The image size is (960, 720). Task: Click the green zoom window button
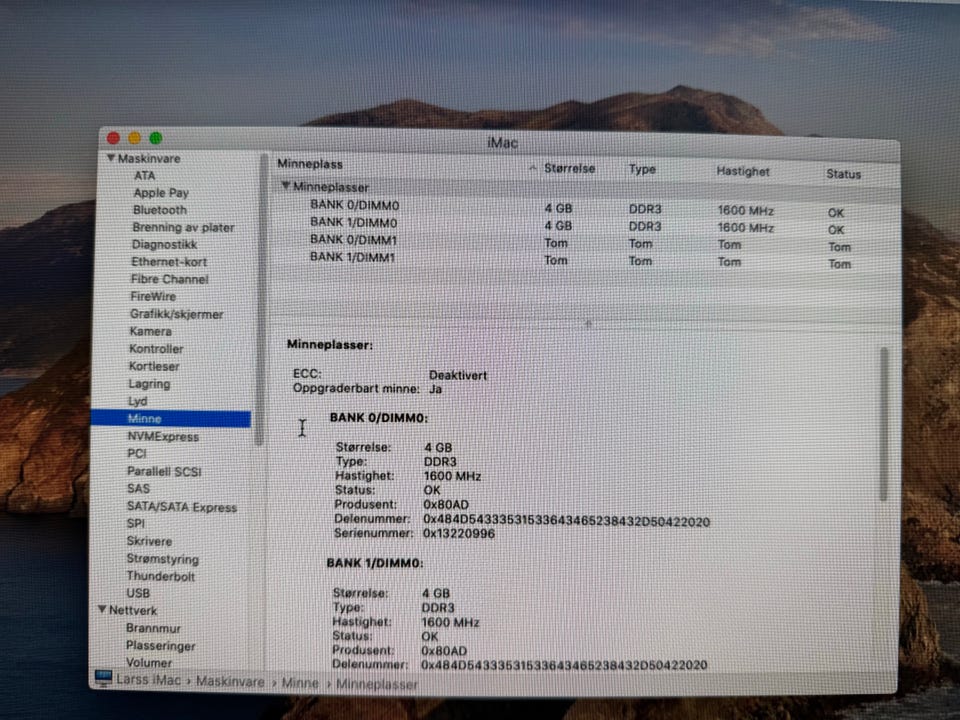click(x=156, y=138)
